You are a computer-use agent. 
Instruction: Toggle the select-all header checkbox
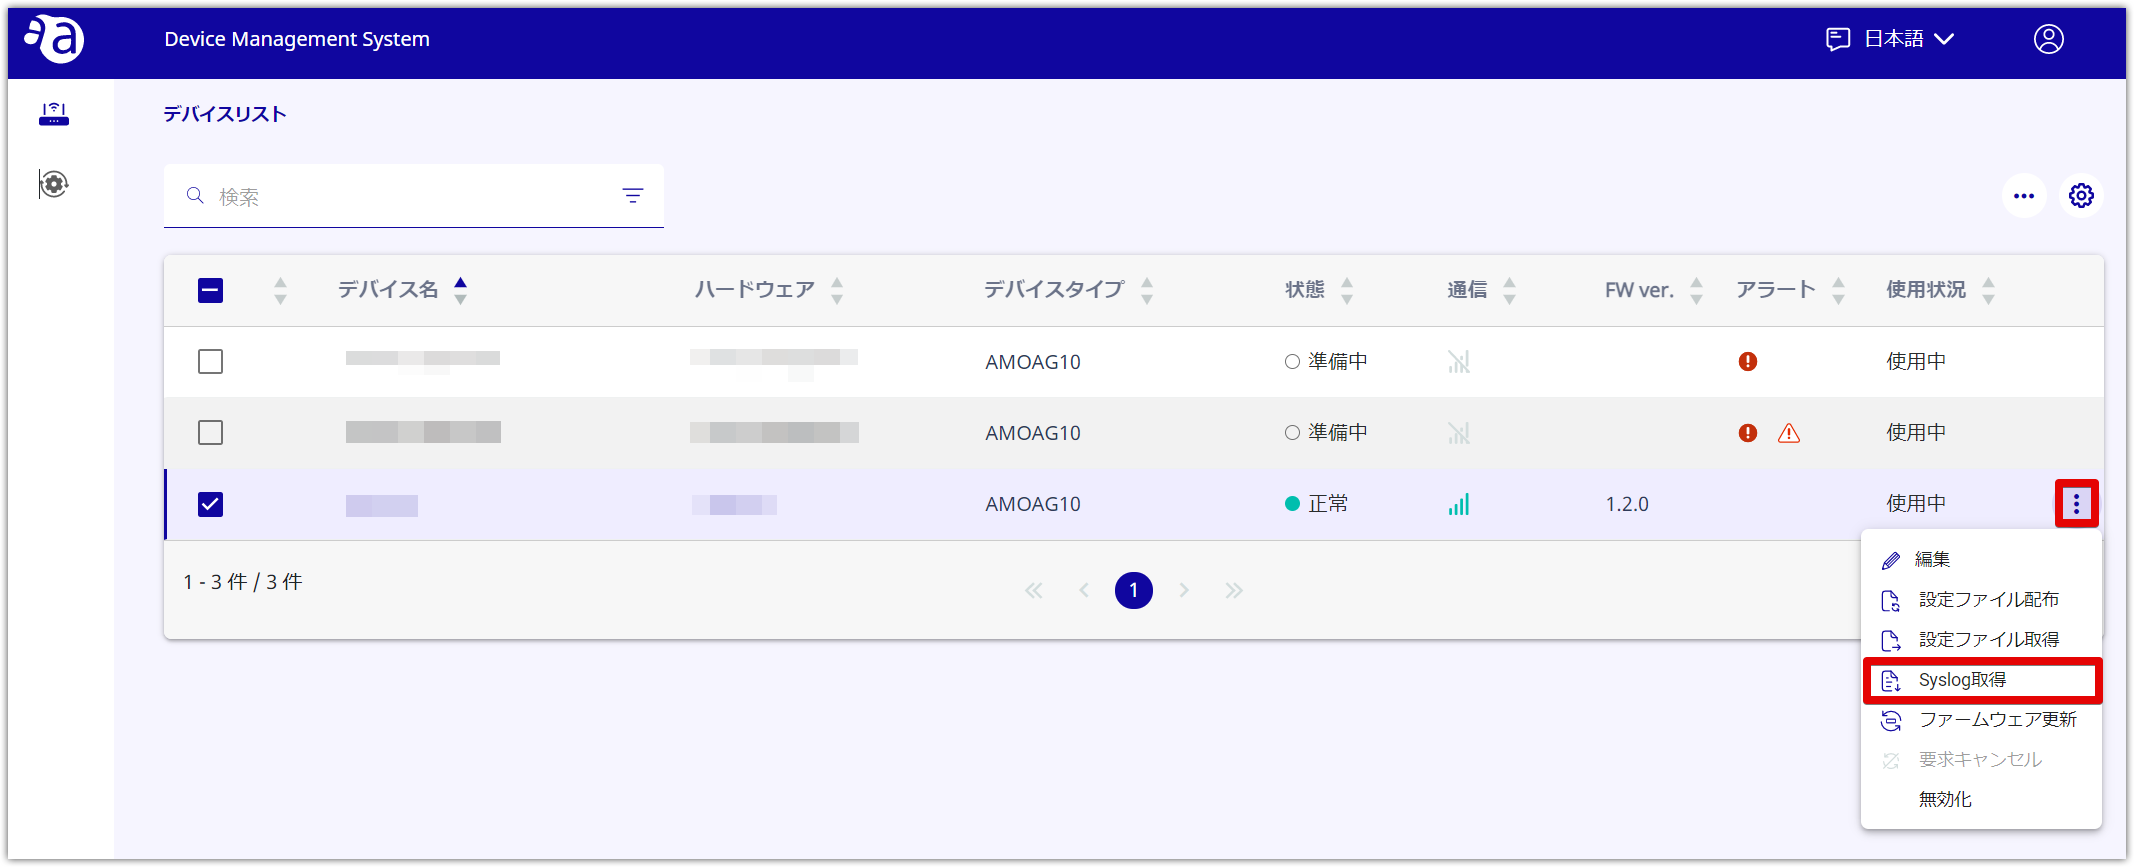(210, 291)
